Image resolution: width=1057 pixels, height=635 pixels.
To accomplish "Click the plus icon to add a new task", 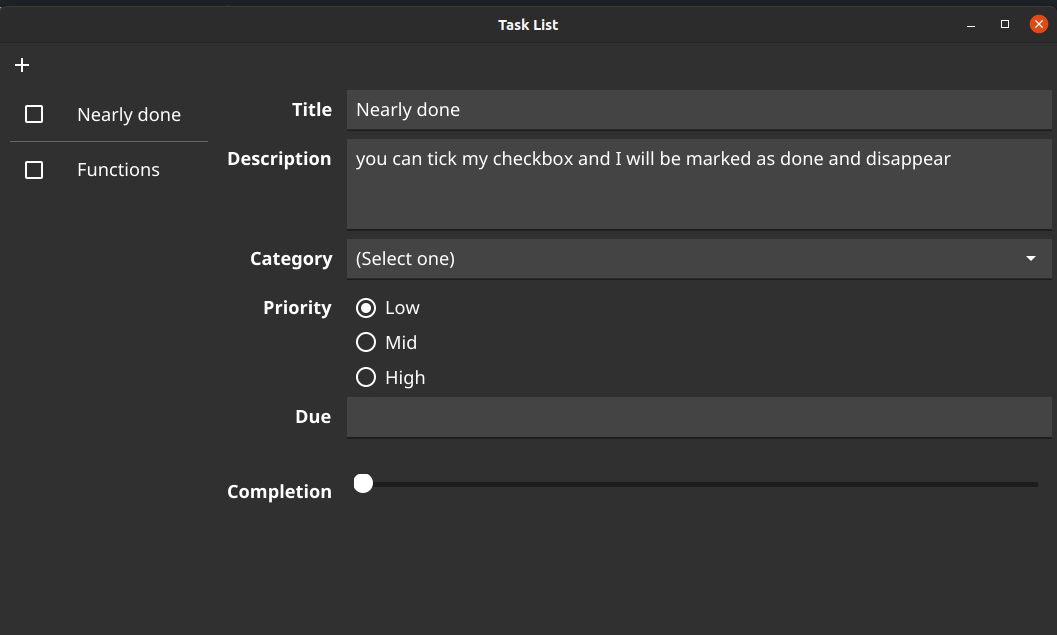I will pos(22,65).
